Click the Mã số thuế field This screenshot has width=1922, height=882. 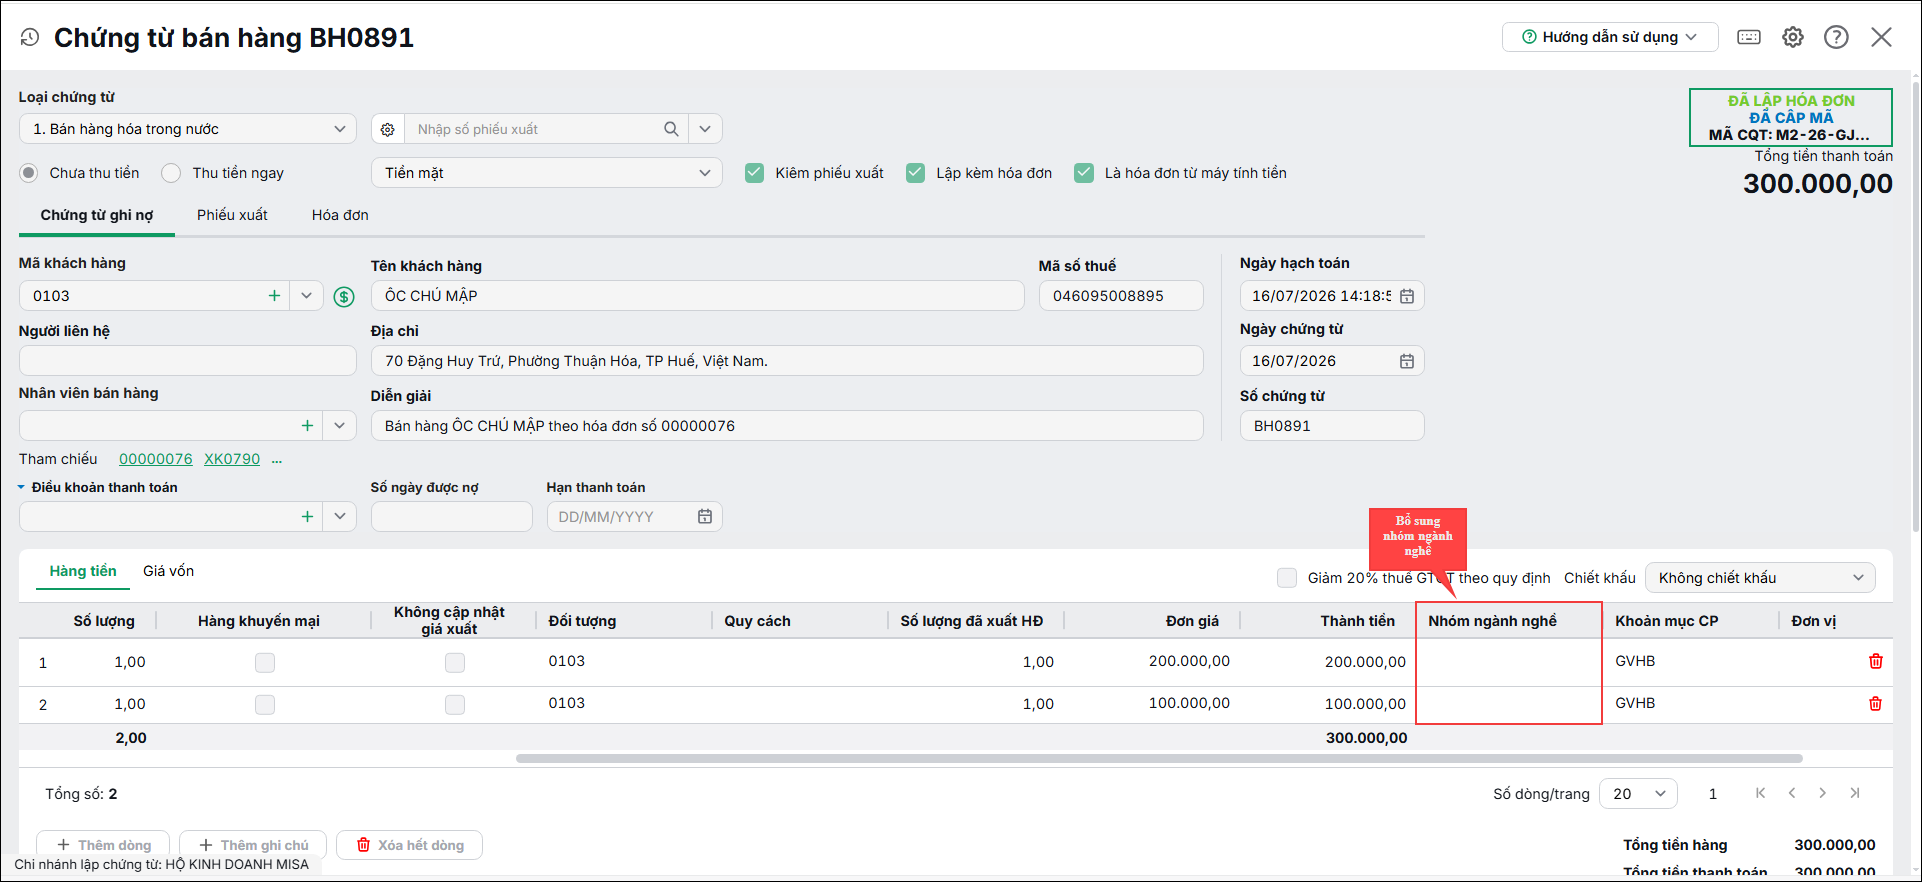1121,296
